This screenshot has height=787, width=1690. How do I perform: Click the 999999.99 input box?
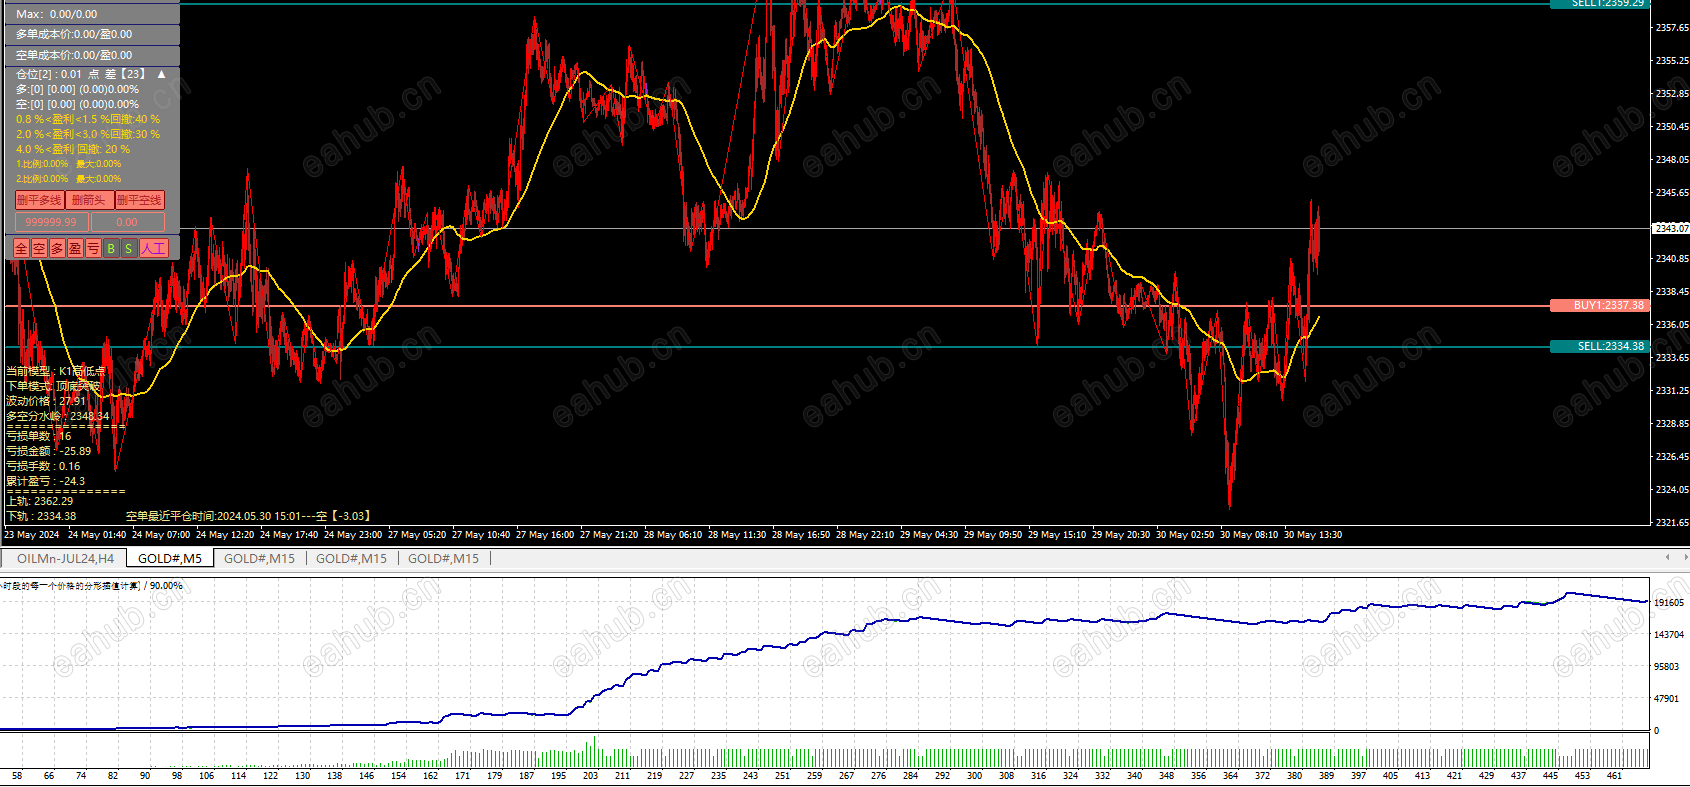[52, 222]
